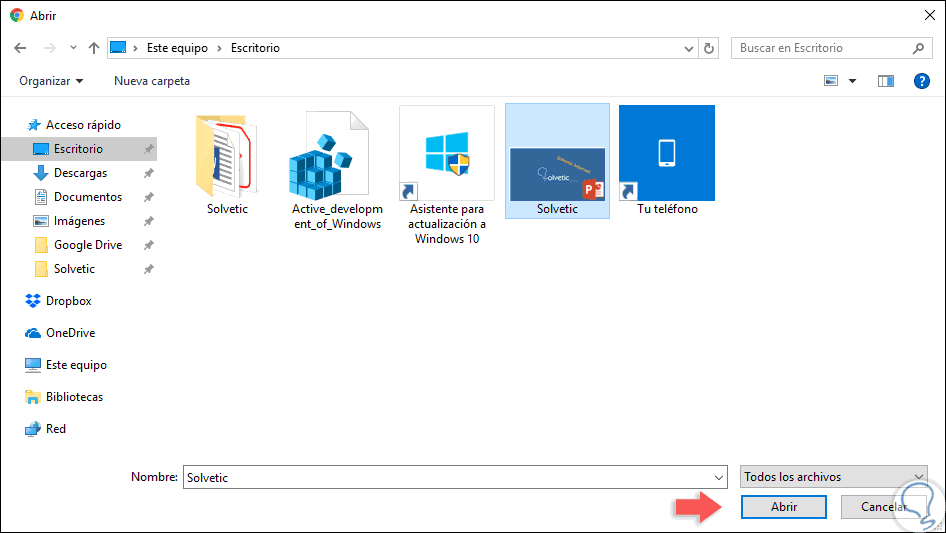Click the Up one level arrow
This screenshot has width=946, height=533.
coord(94,48)
